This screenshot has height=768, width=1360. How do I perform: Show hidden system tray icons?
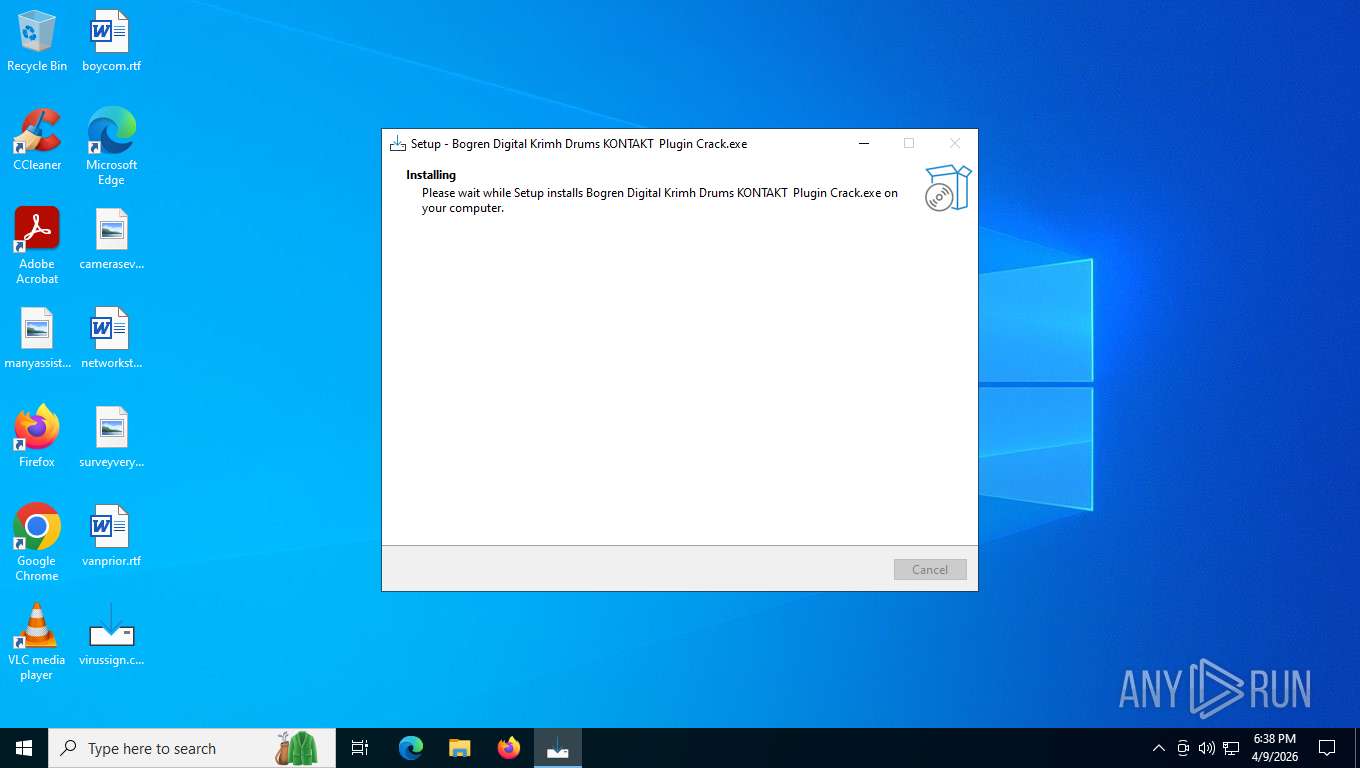tap(1159, 748)
